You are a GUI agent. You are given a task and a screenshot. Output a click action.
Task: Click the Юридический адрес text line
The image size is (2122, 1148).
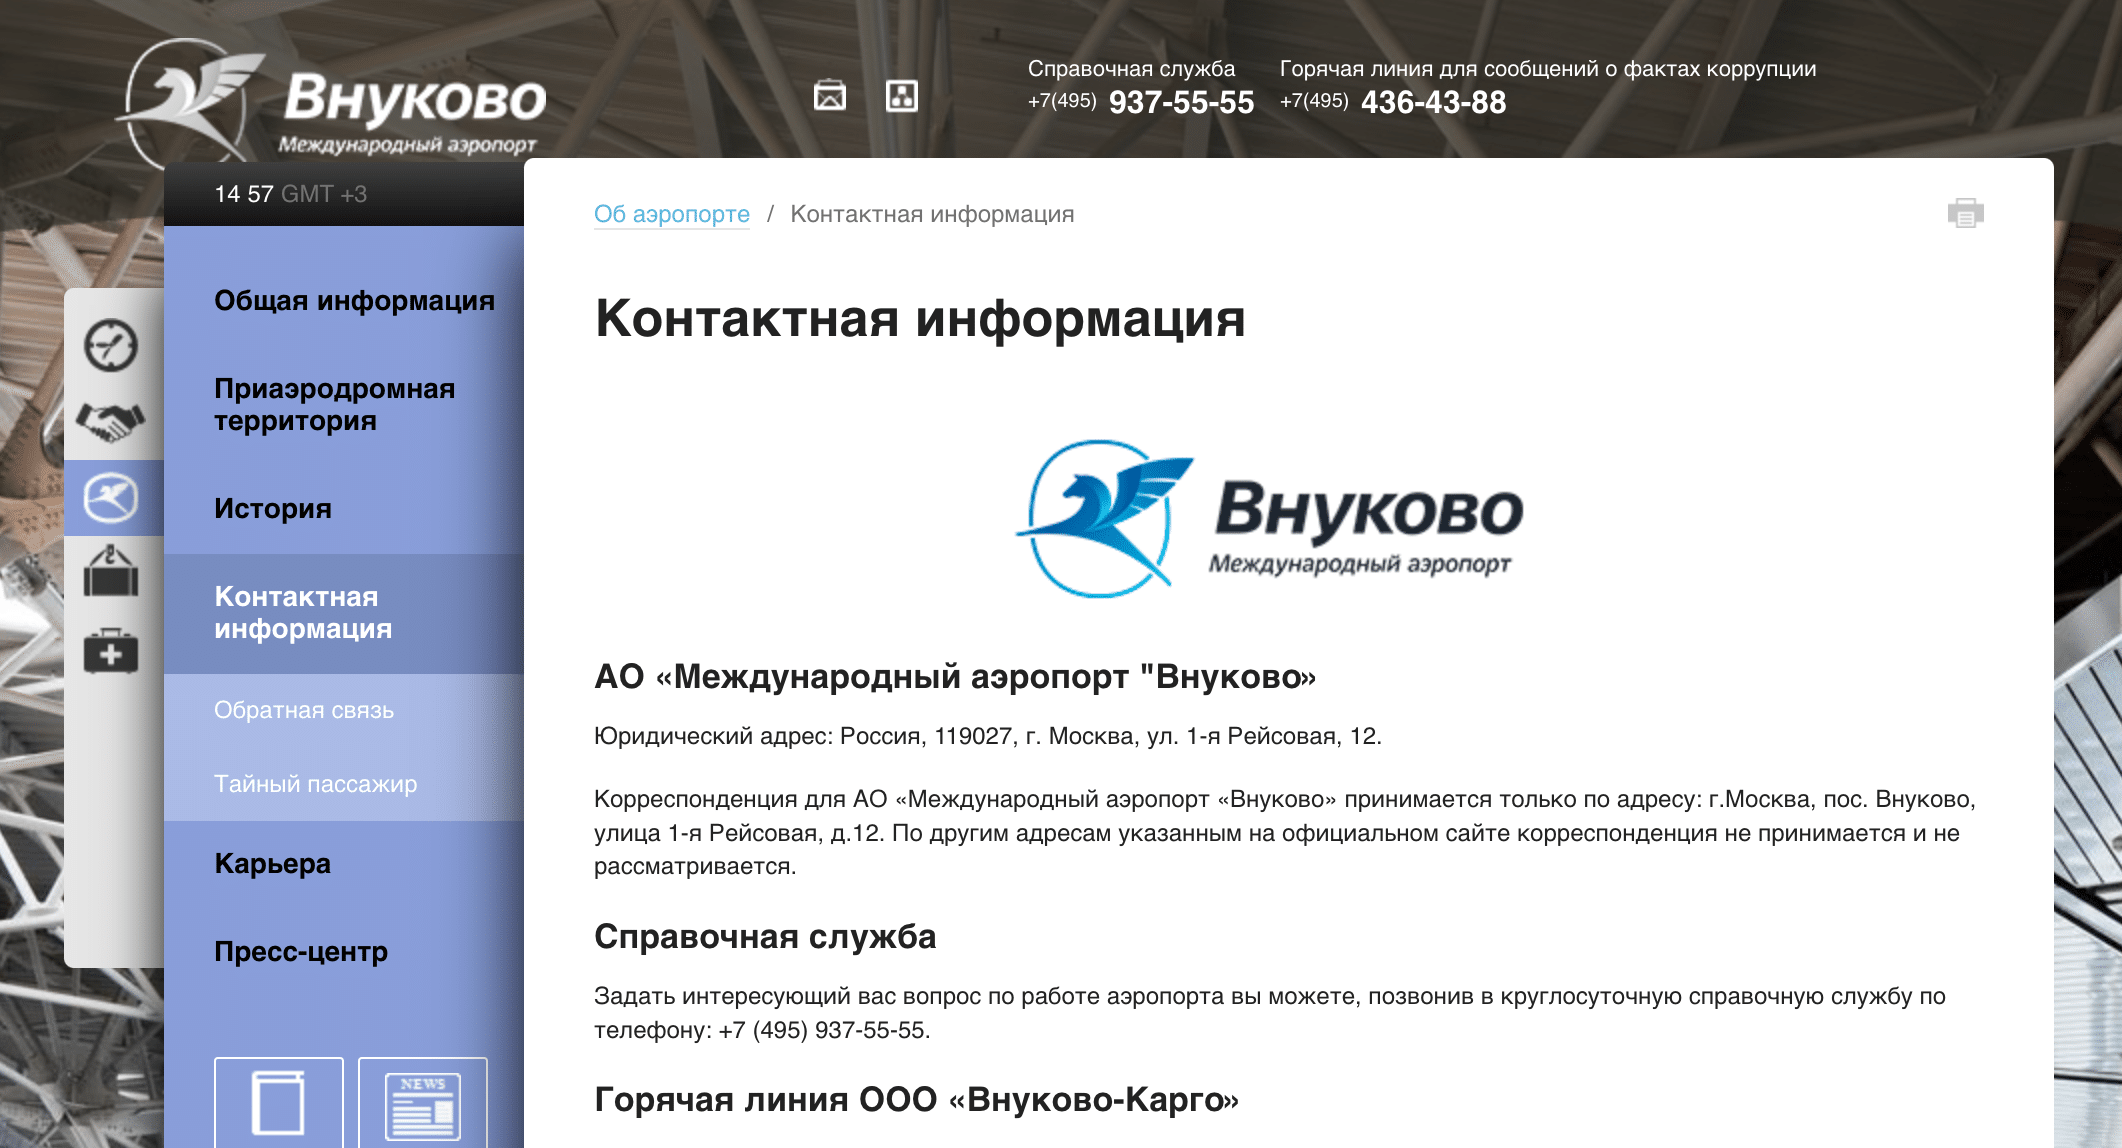[988, 736]
